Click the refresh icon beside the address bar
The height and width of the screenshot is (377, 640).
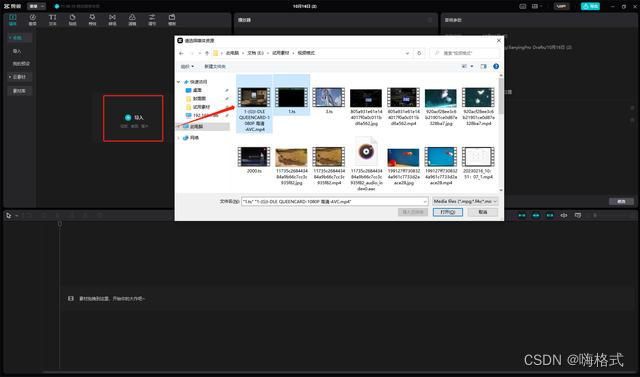(419, 53)
